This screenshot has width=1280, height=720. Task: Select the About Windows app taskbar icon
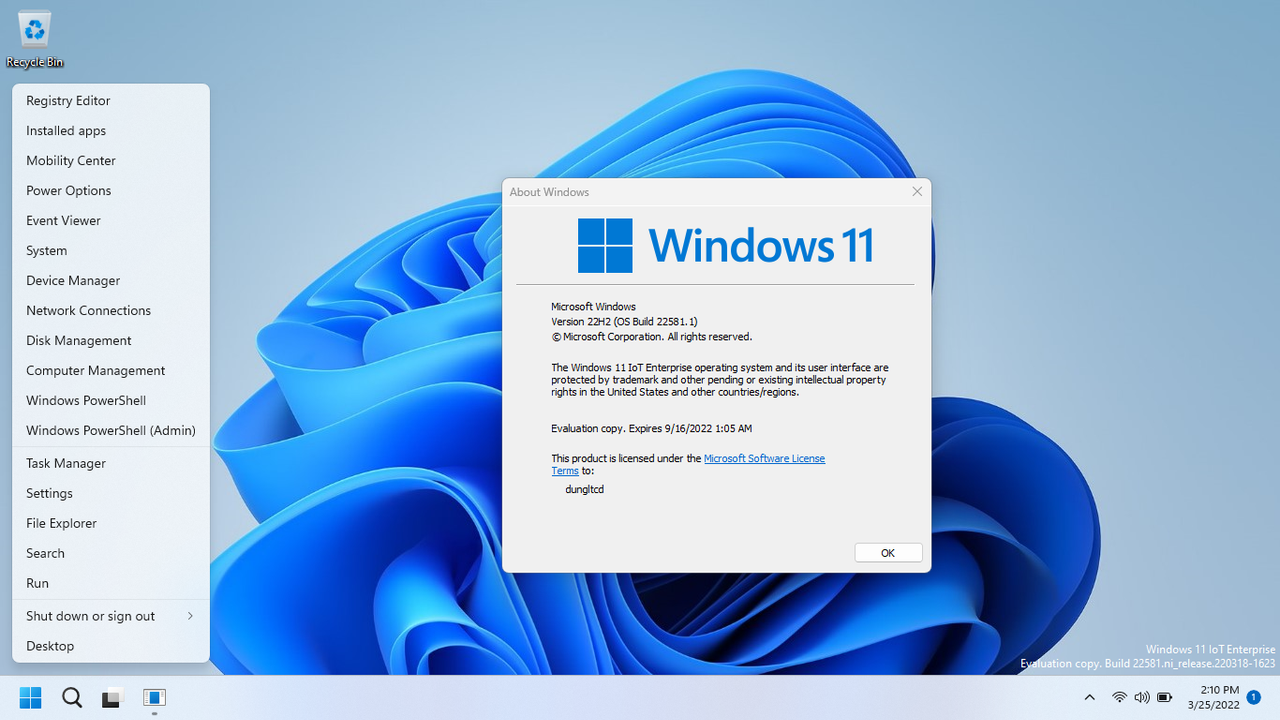point(154,697)
